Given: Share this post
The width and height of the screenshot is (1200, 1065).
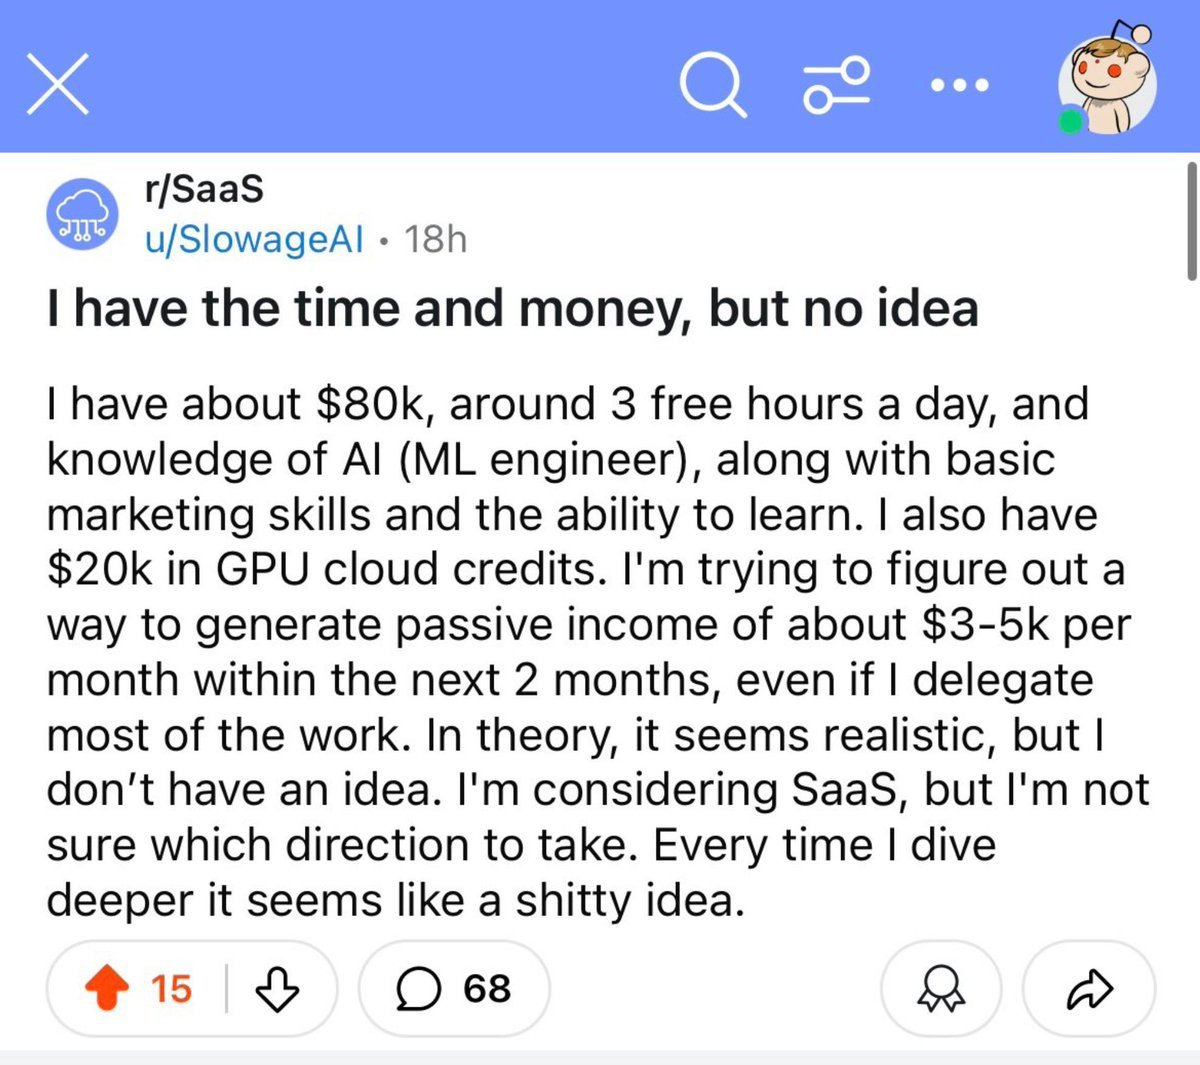Looking at the screenshot, I should click(1088, 989).
